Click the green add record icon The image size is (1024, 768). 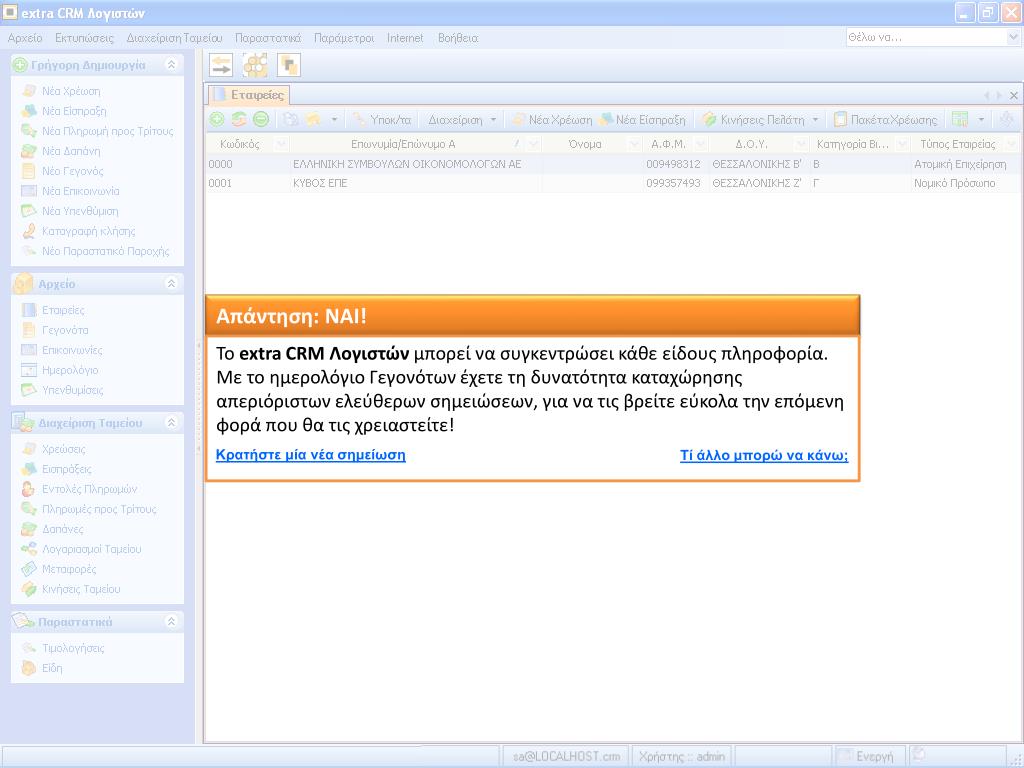click(217, 119)
